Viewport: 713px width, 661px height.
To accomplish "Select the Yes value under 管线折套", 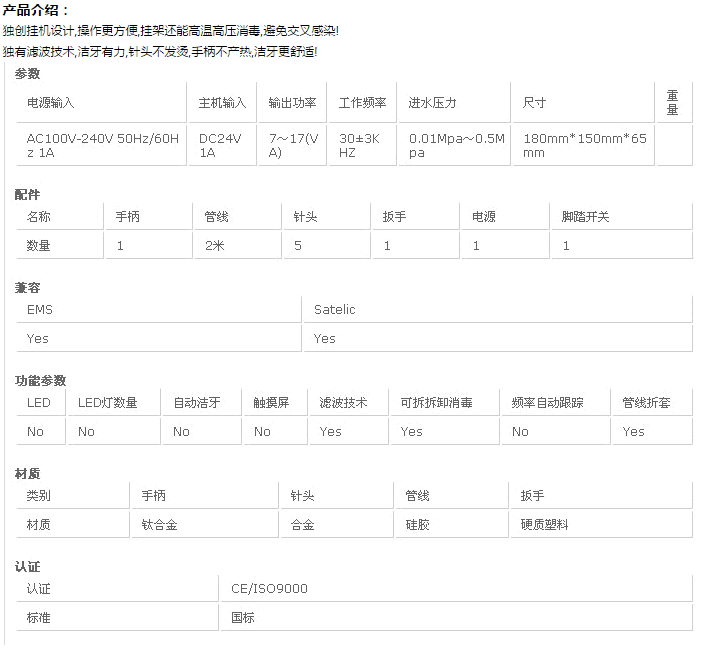I will tap(652, 431).
